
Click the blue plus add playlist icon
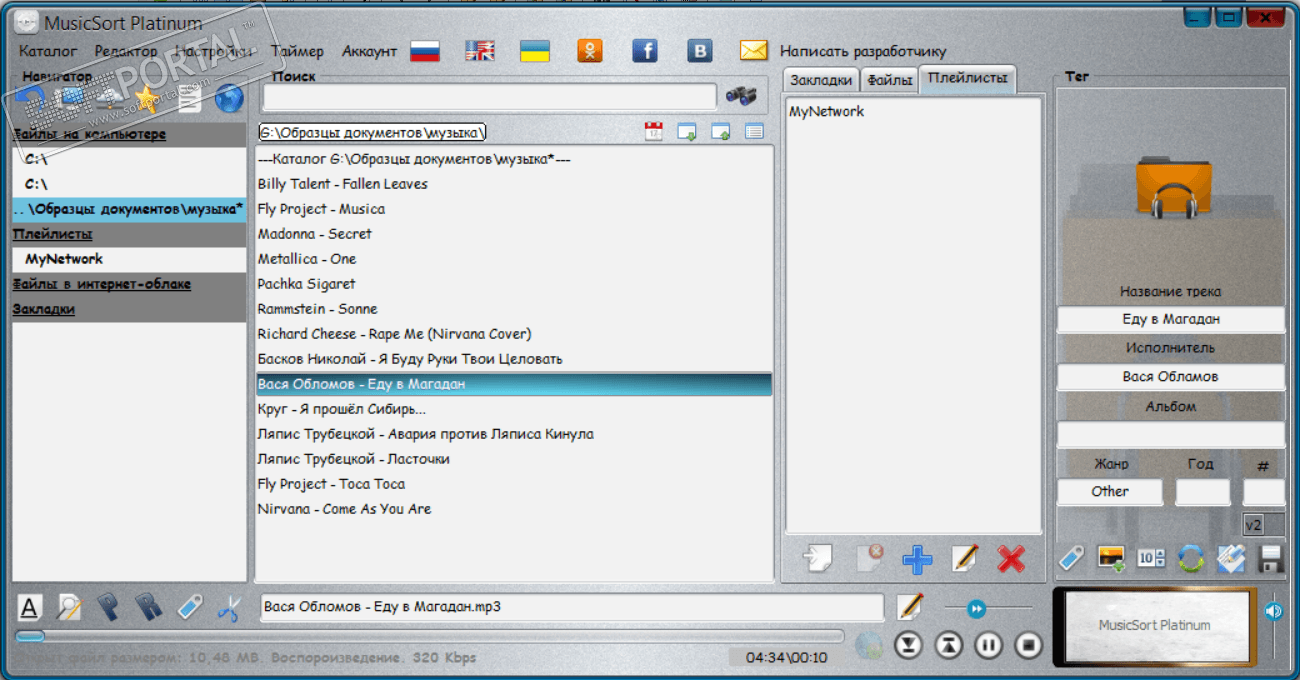pos(917,559)
